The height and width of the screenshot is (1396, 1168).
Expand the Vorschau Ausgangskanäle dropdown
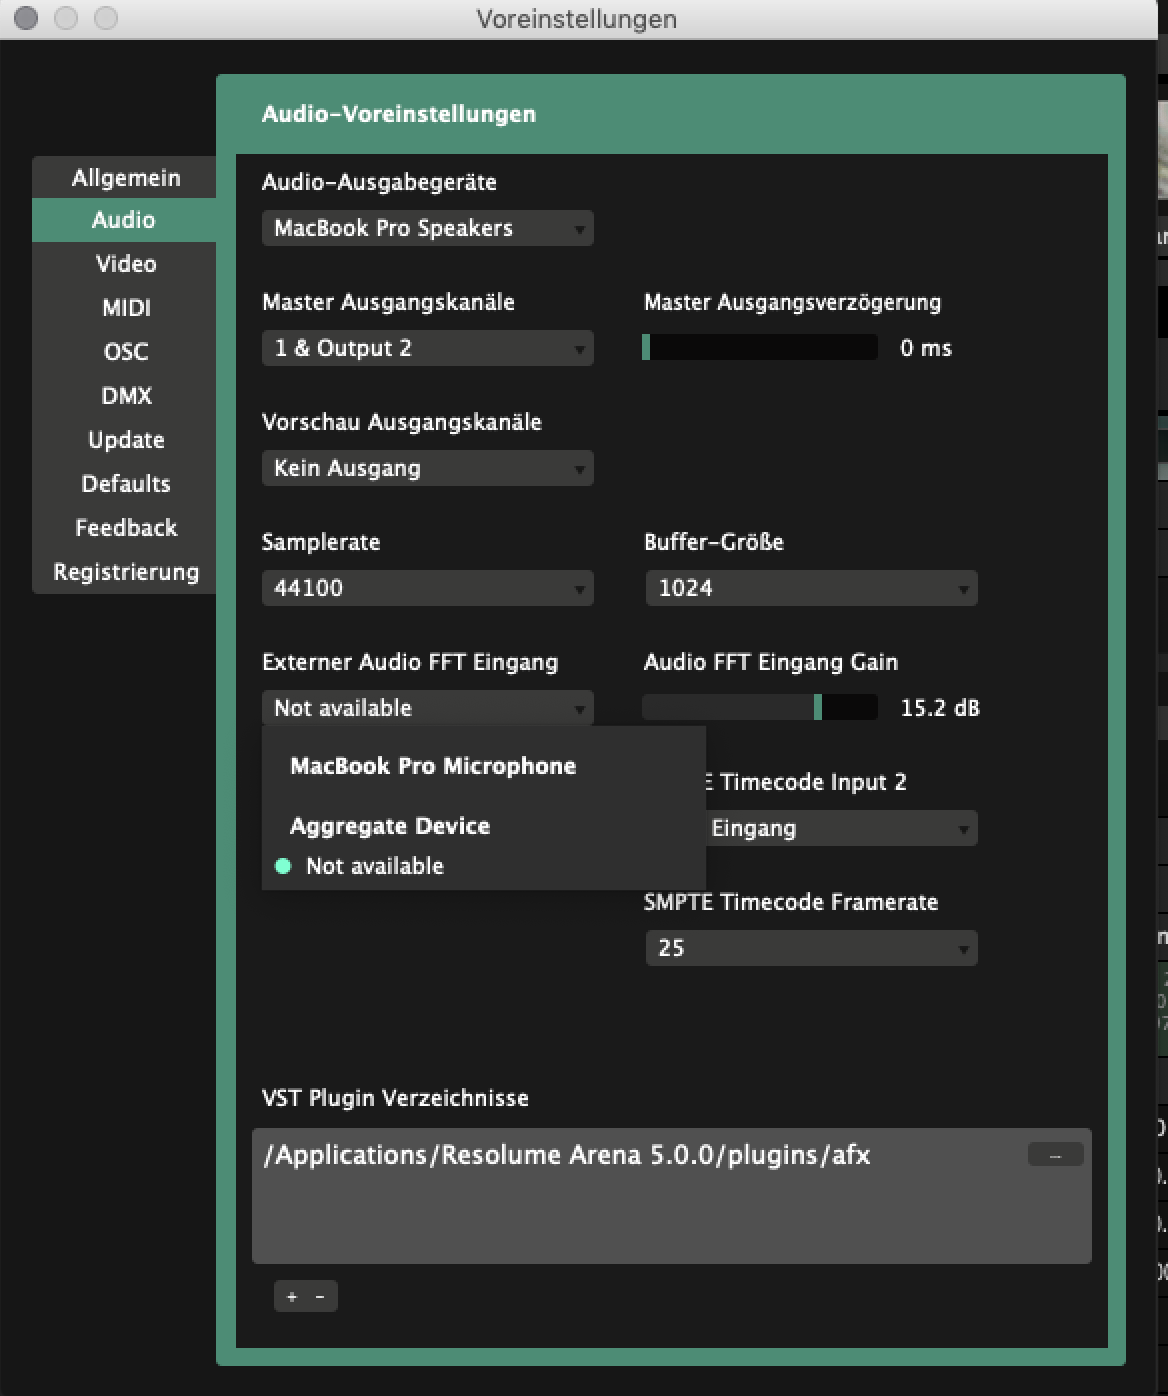[x=427, y=468]
